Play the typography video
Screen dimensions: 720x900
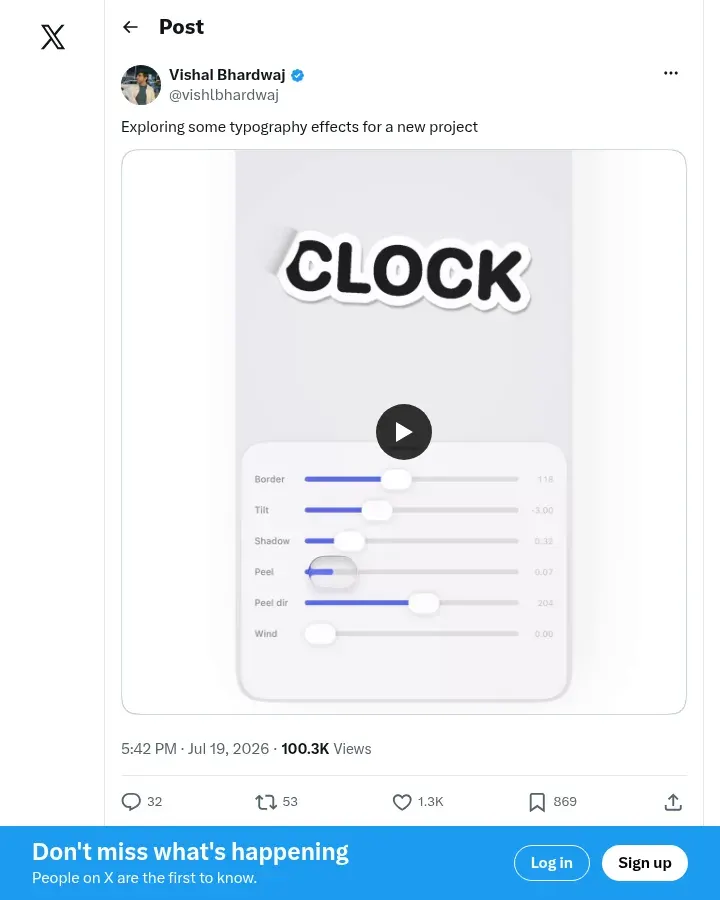click(404, 432)
